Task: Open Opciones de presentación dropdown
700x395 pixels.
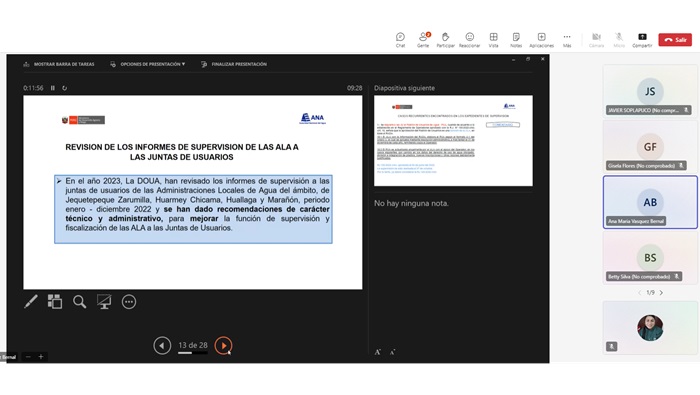Action: [x=148, y=64]
